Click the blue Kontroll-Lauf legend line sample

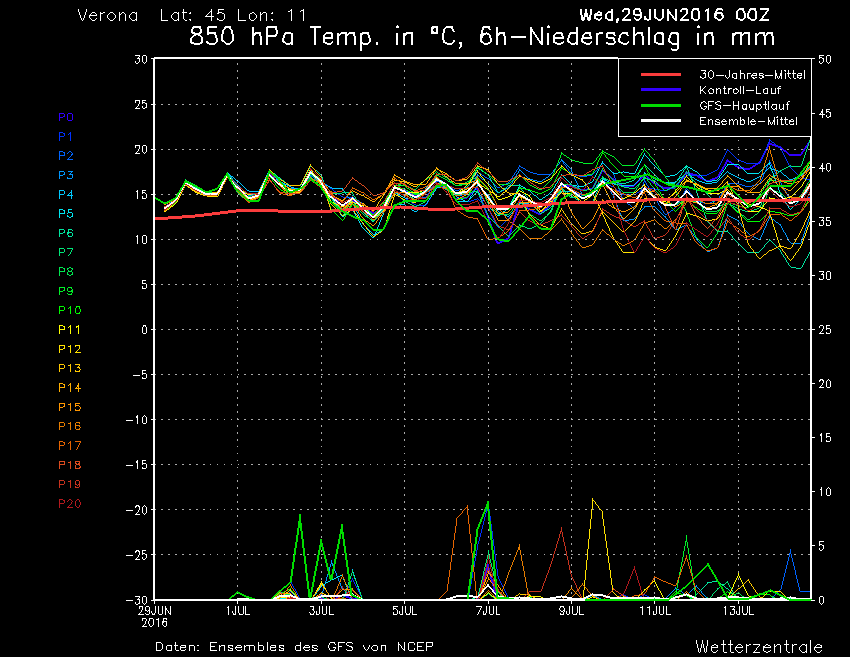click(661, 90)
